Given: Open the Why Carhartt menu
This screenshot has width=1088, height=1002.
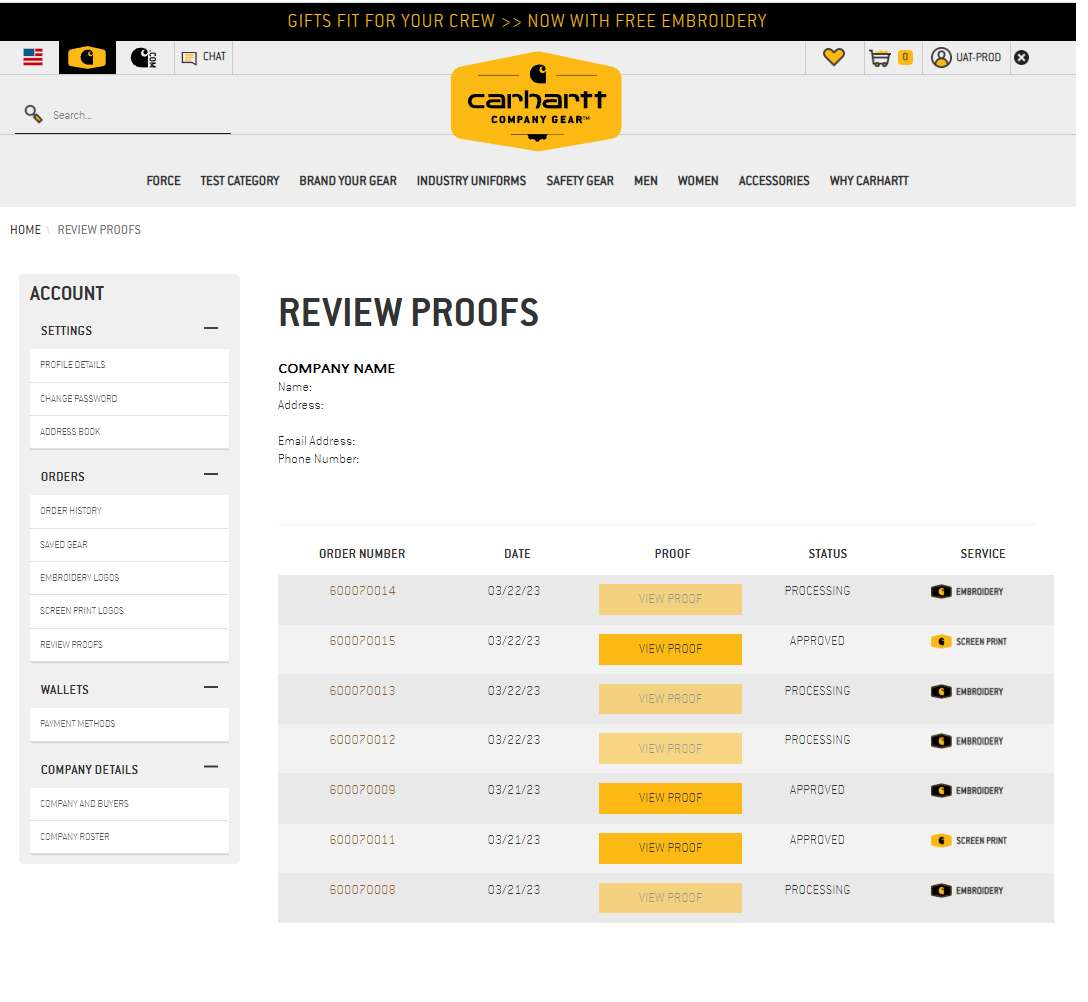Looking at the screenshot, I should pyautogui.click(x=869, y=180).
